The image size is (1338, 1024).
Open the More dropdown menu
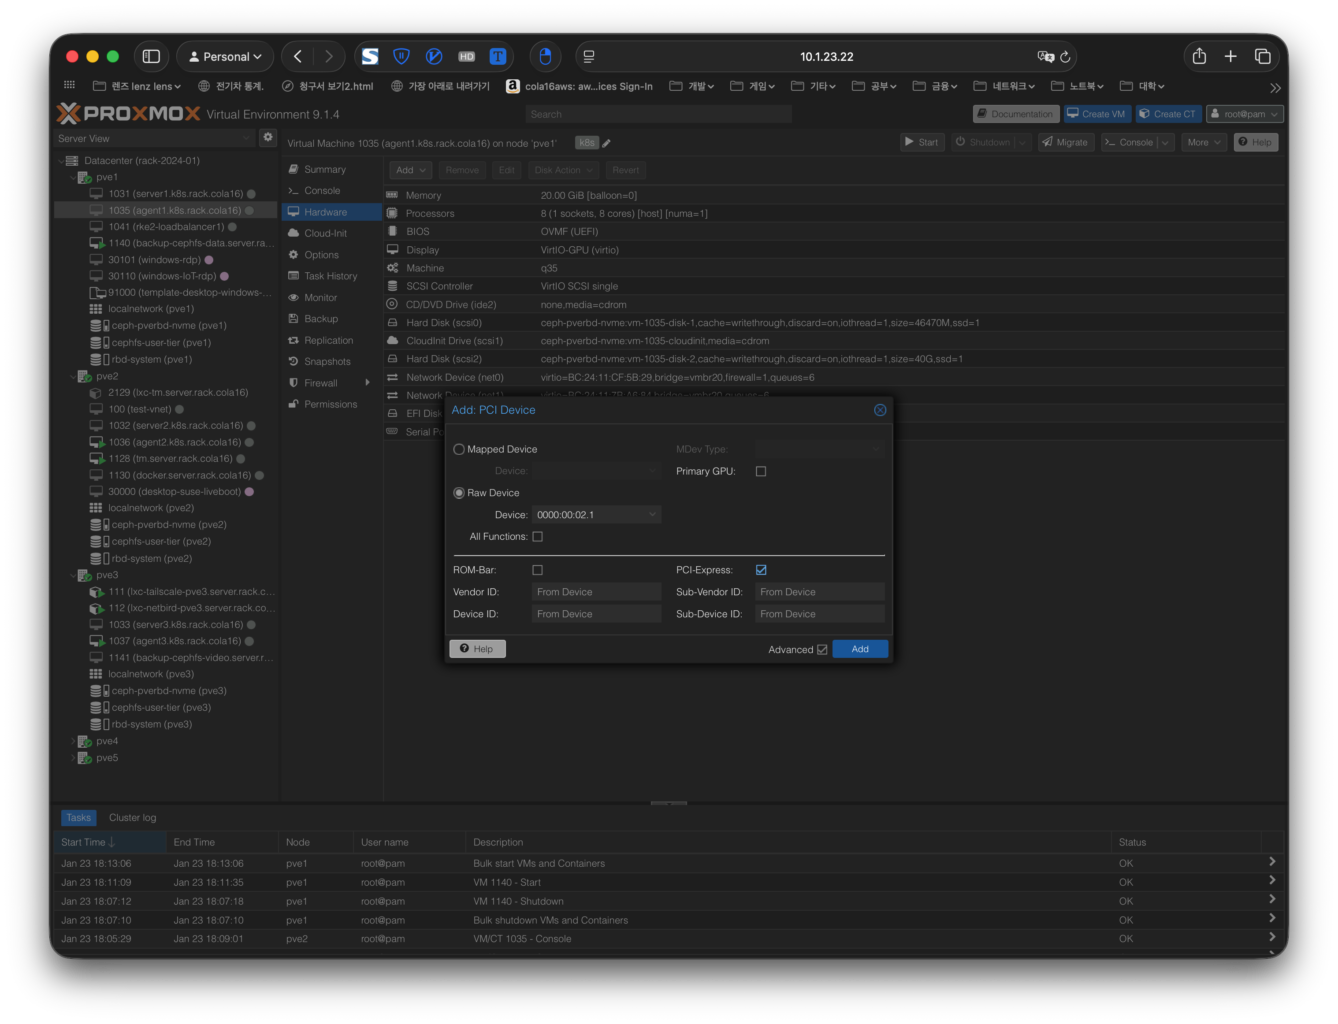[1203, 142]
